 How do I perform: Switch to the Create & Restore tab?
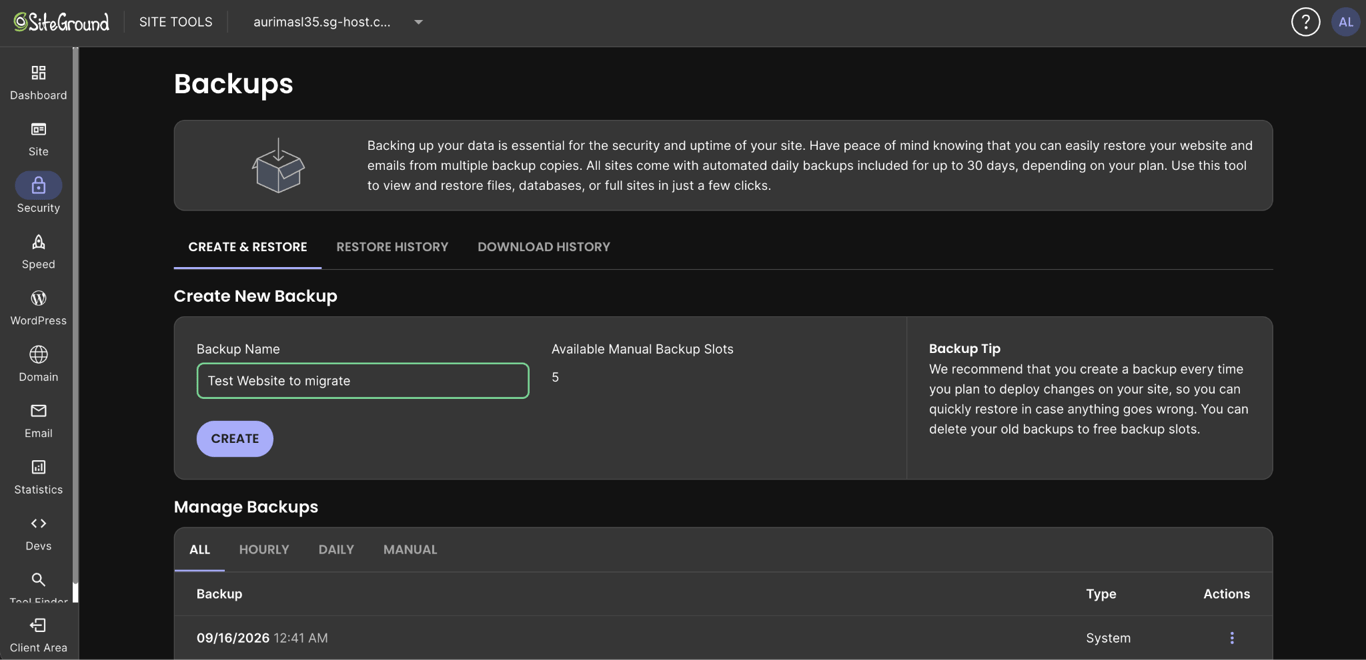pos(248,247)
